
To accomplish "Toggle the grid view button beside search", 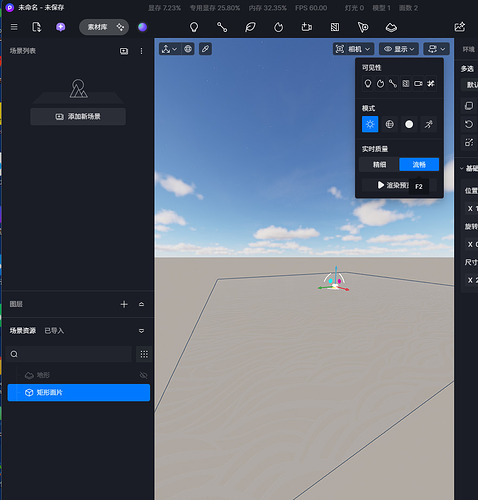I will 144,354.
